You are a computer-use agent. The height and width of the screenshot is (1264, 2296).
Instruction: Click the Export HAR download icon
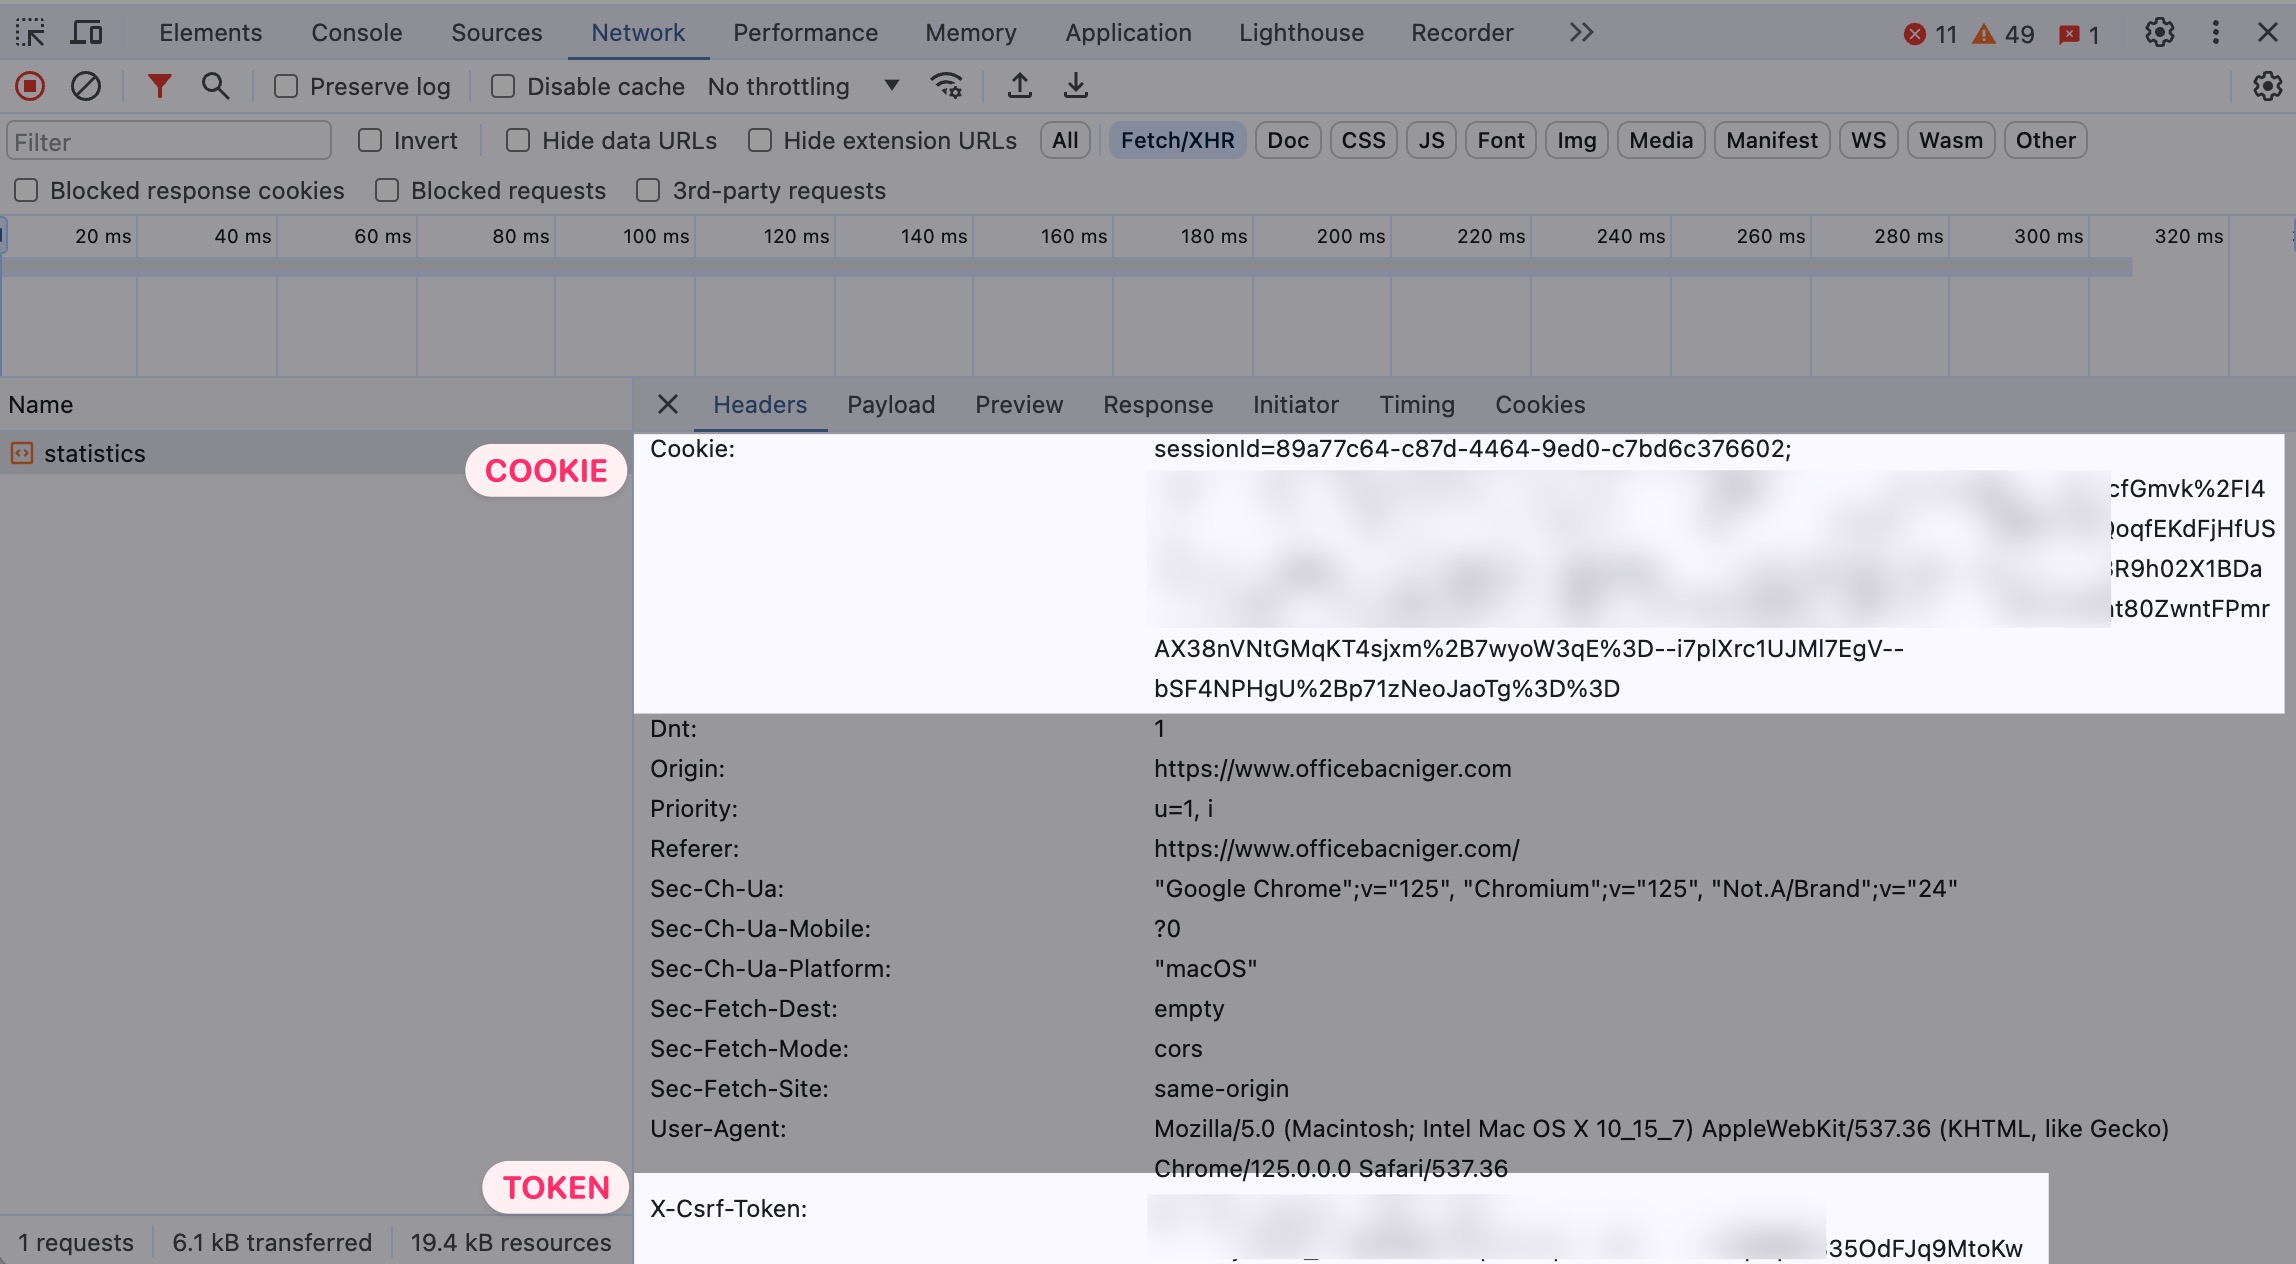[1075, 87]
